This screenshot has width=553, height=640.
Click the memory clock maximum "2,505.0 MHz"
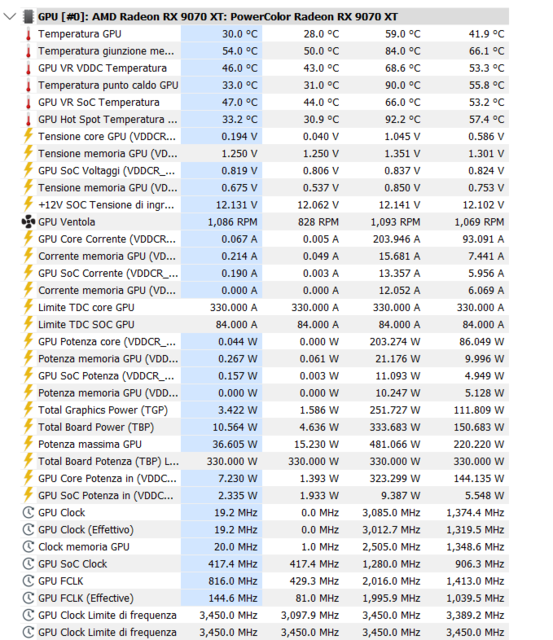pyautogui.click(x=391, y=547)
